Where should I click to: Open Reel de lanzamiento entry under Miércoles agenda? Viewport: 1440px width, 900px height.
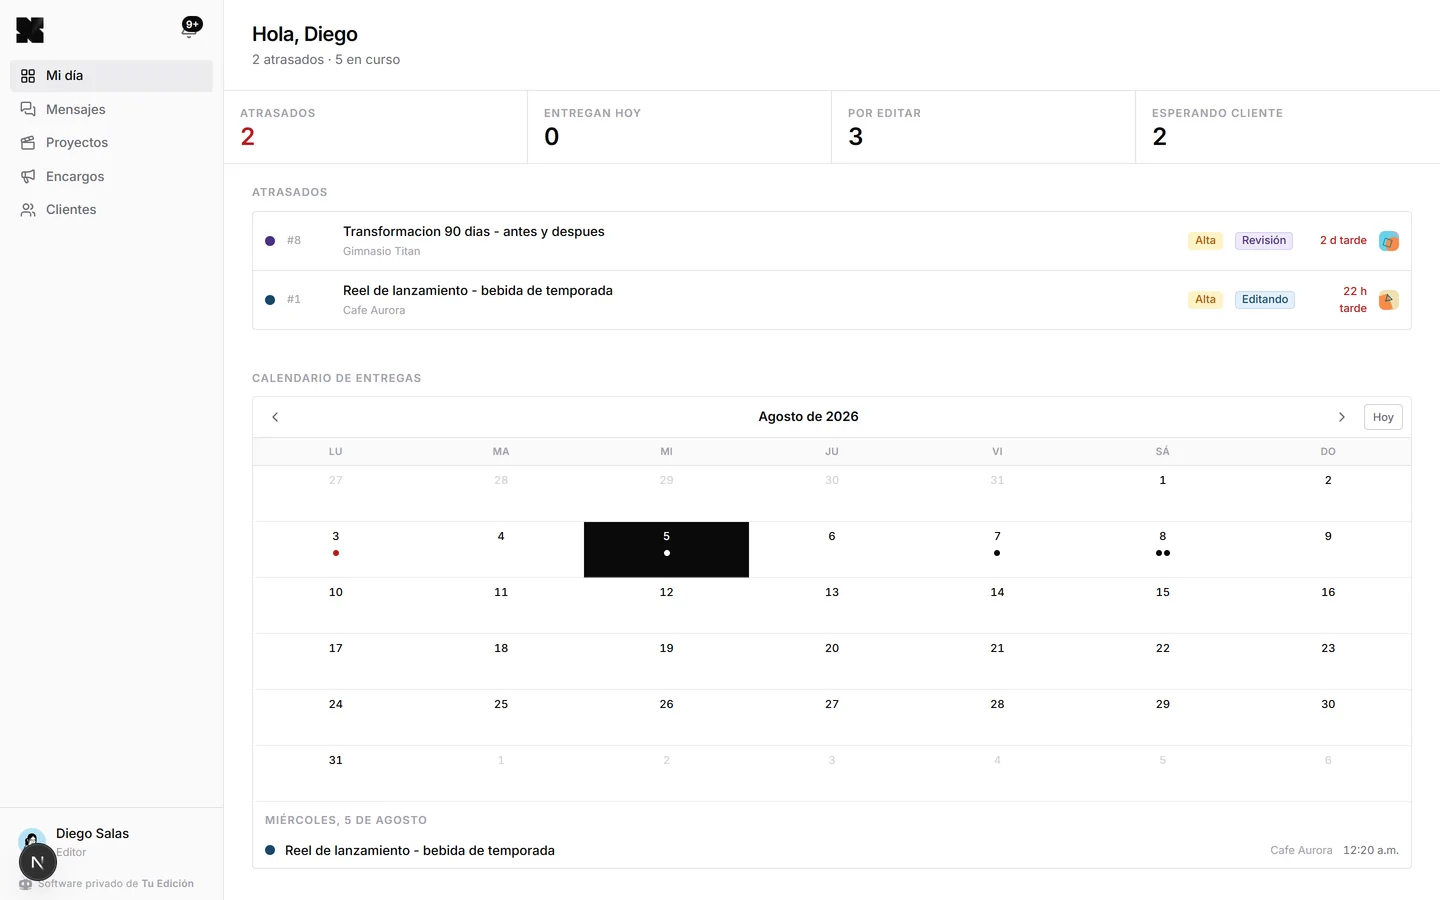(x=831, y=851)
